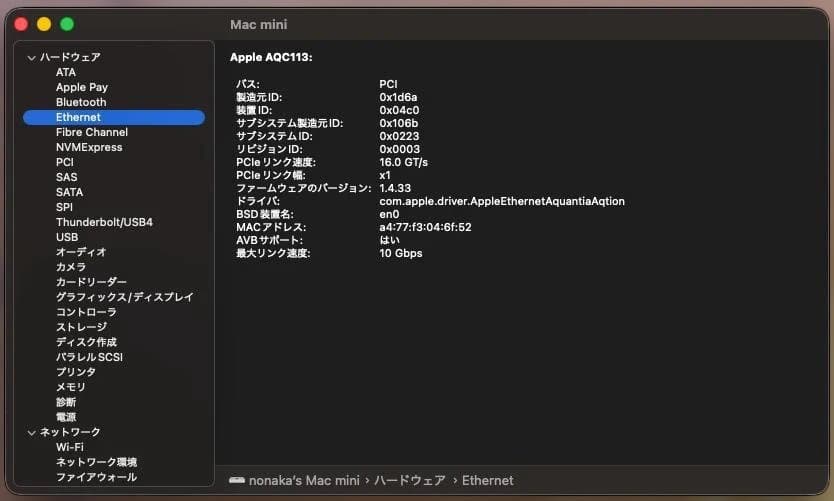The image size is (834, 501).
Task: Select プリンタ in the sidebar
Action: click(76, 372)
